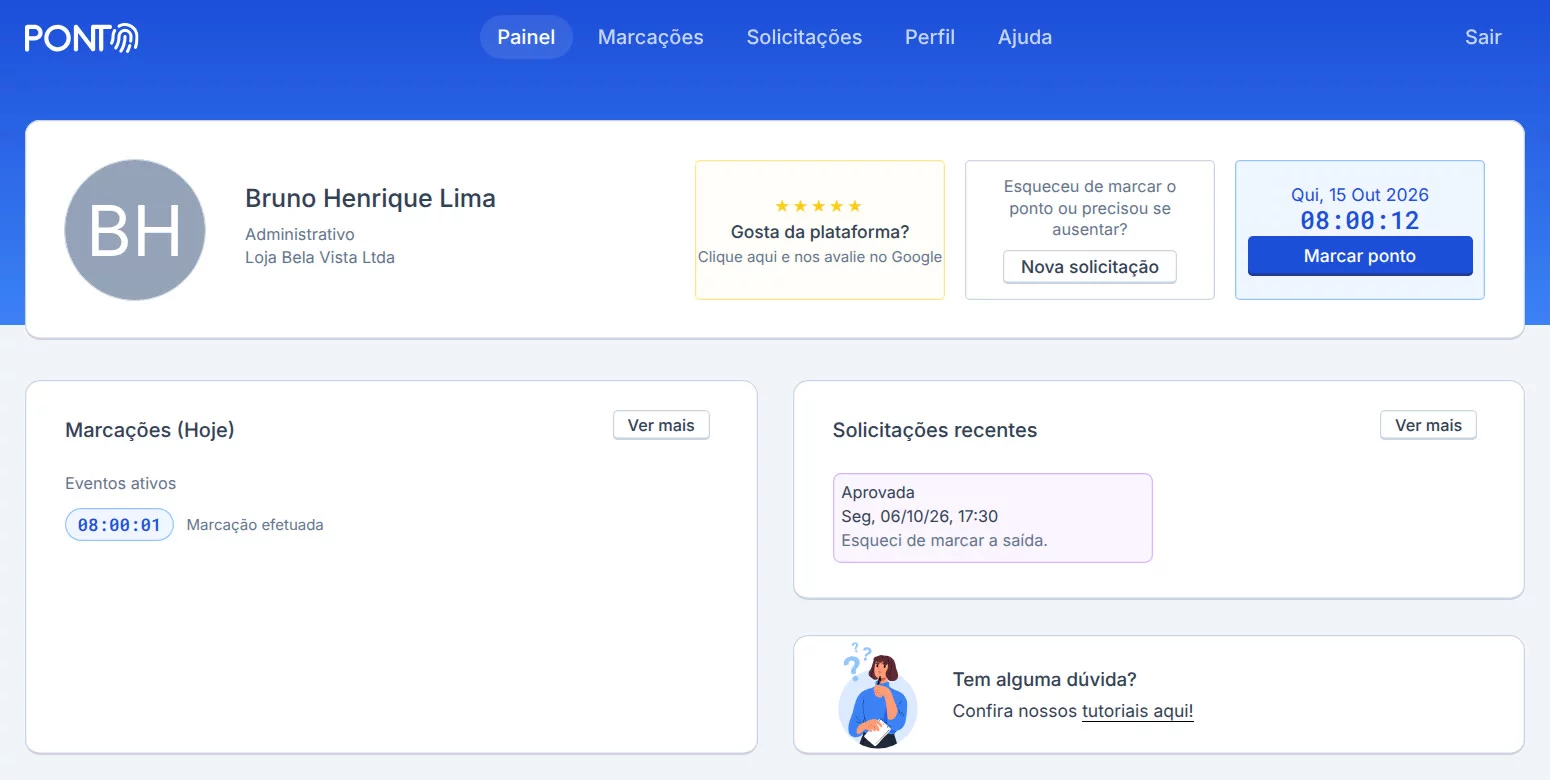Open the Ajuda menu
Viewport: 1550px width, 780px height.
1025,37
